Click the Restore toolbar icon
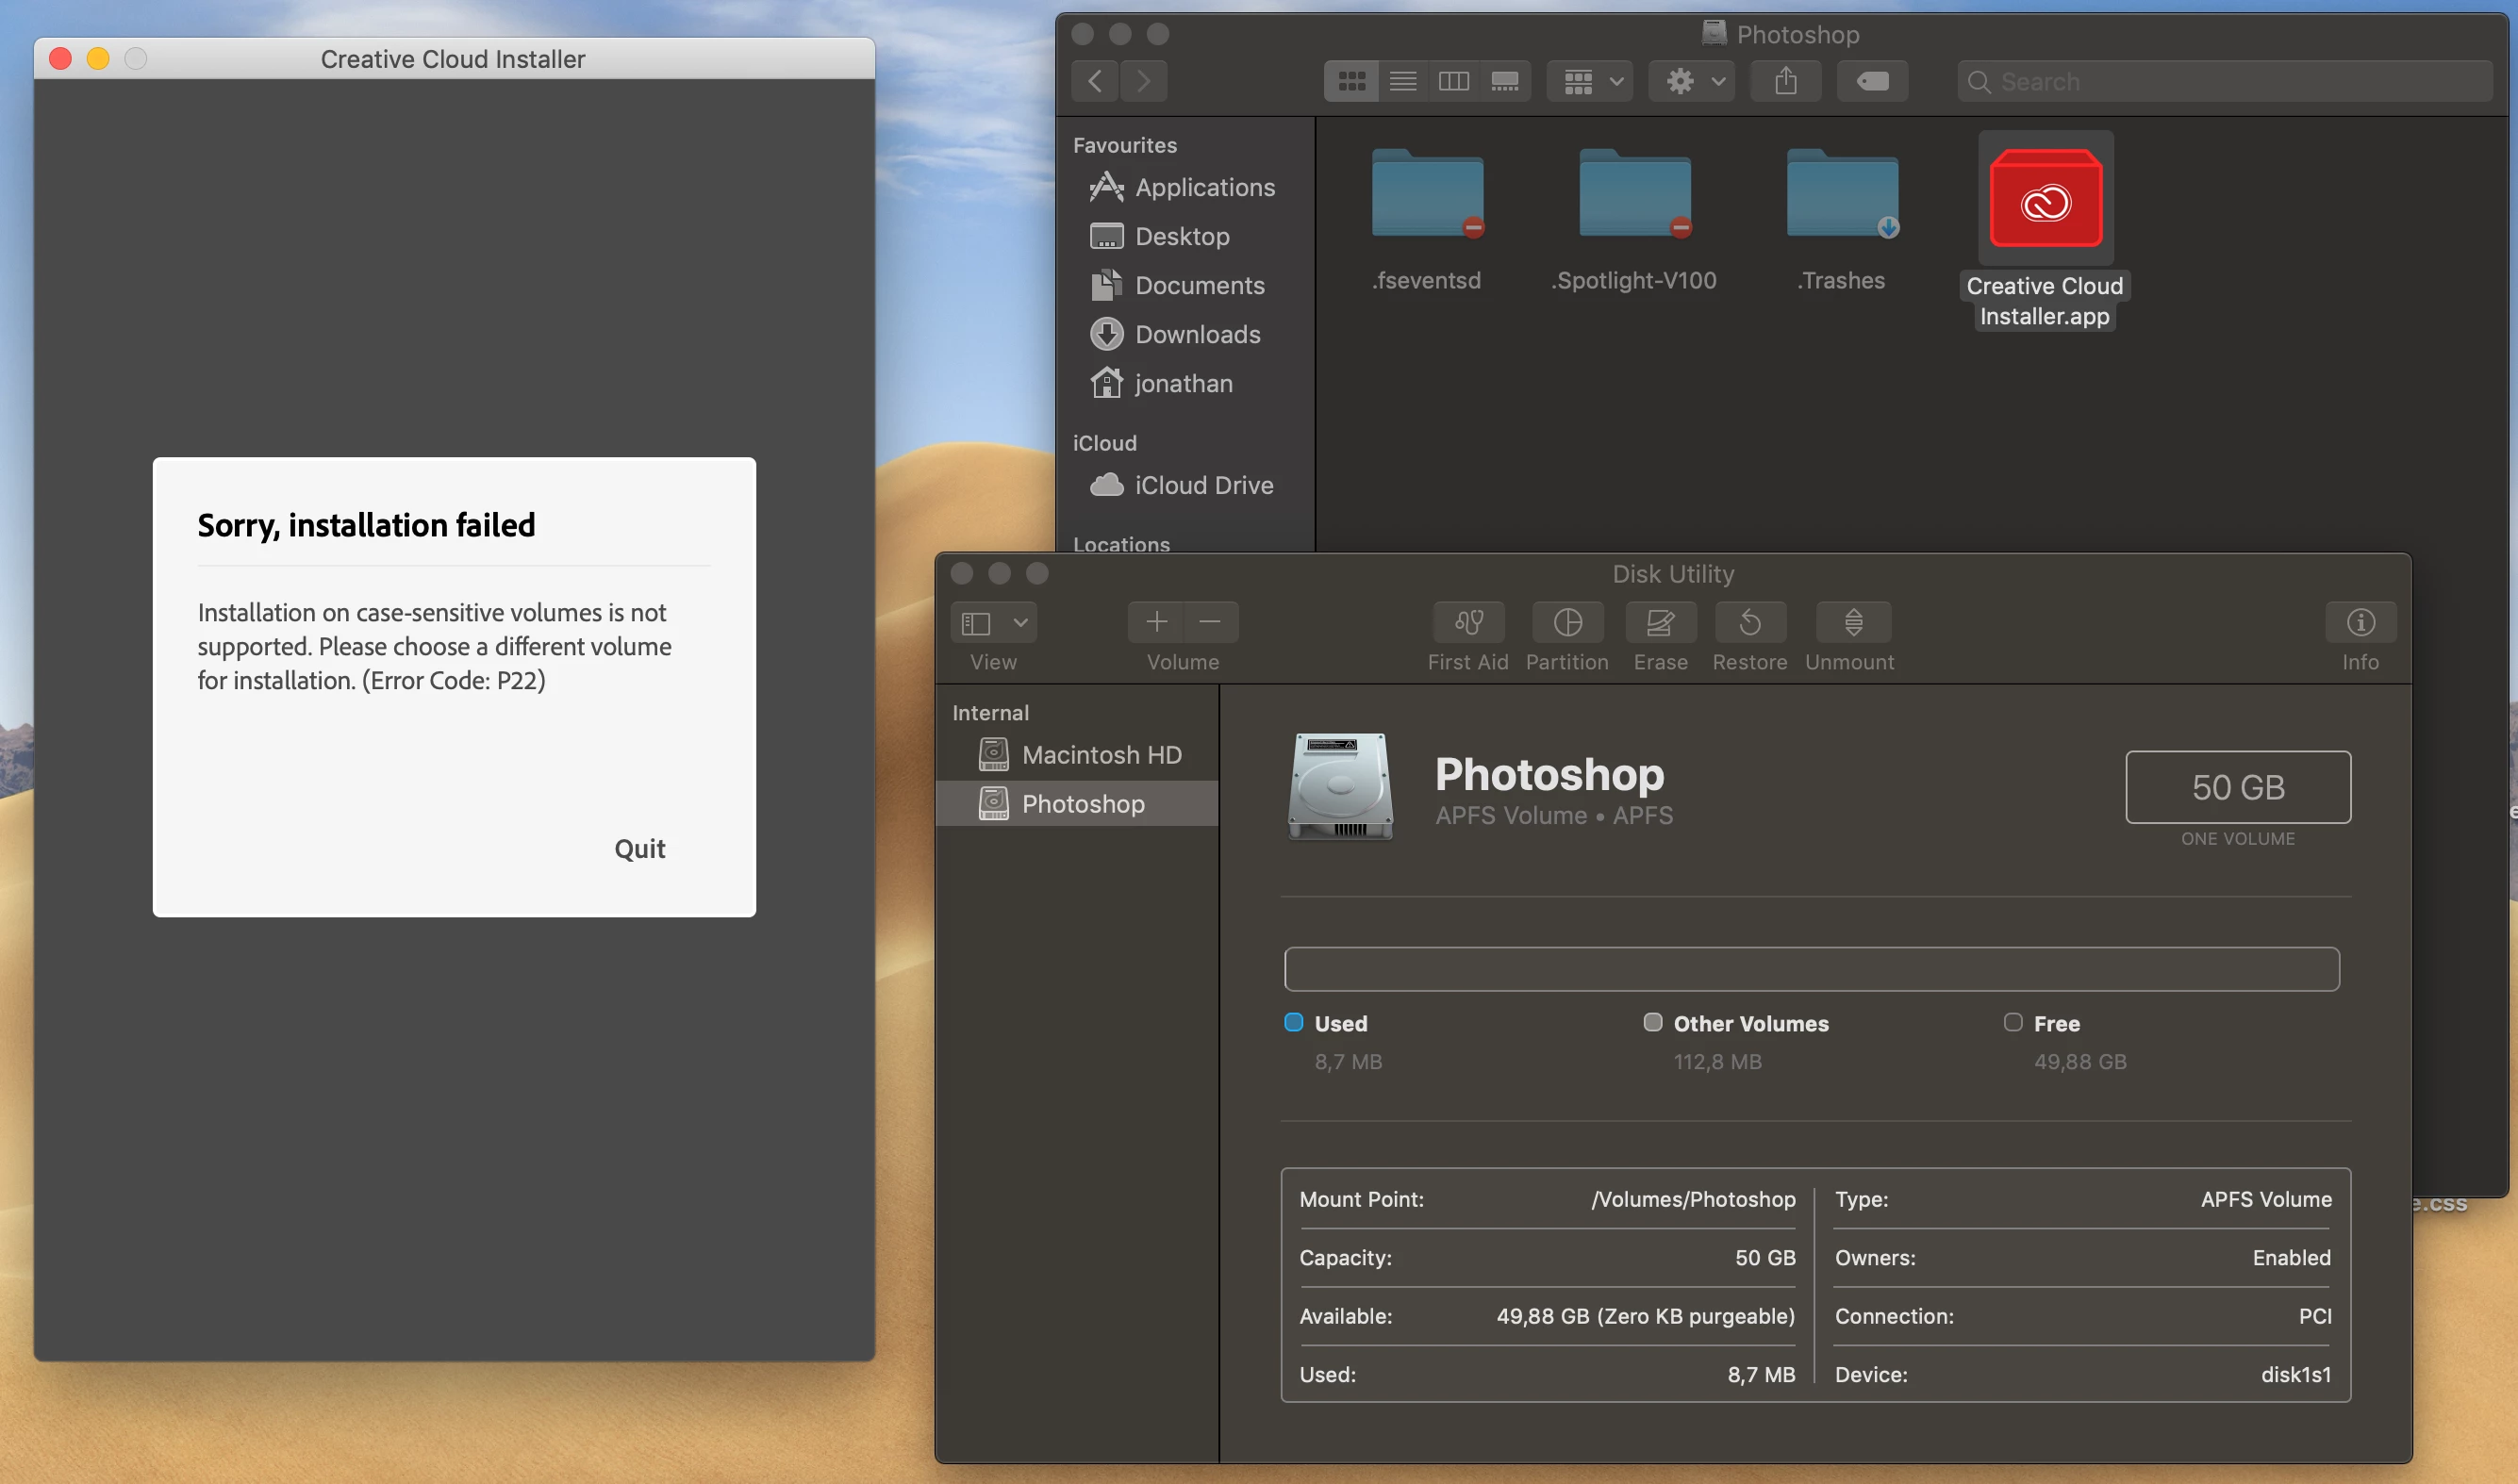 pyautogui.click(x=1749, y=622)
